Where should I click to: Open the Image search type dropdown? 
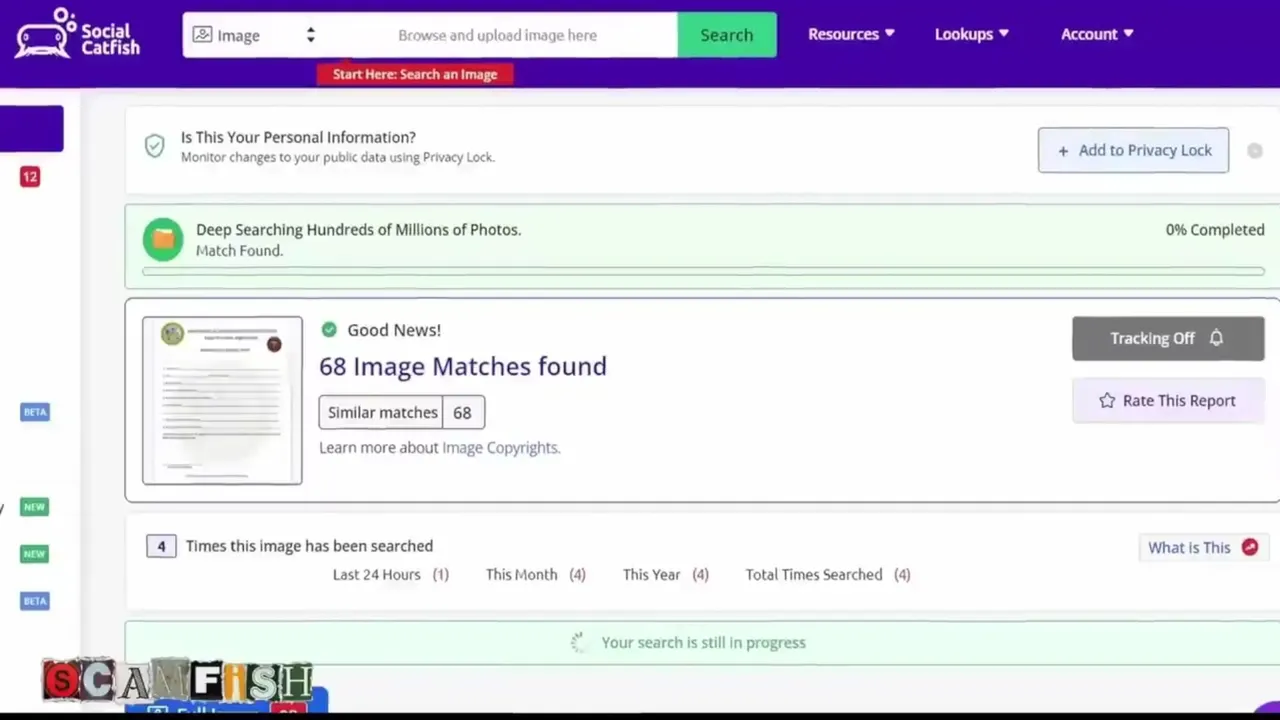[x=254, y=35]
